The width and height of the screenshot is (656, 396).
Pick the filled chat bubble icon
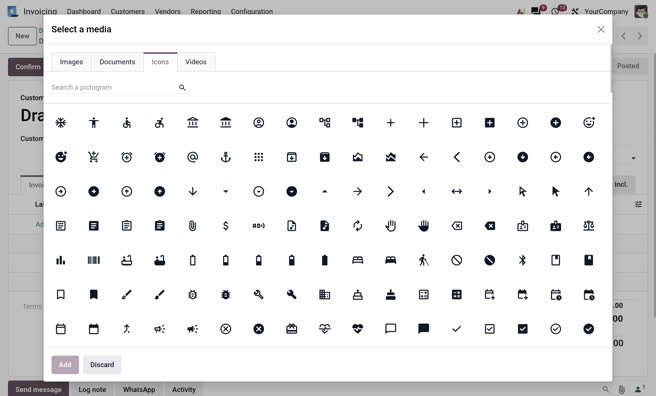[423, 329]
